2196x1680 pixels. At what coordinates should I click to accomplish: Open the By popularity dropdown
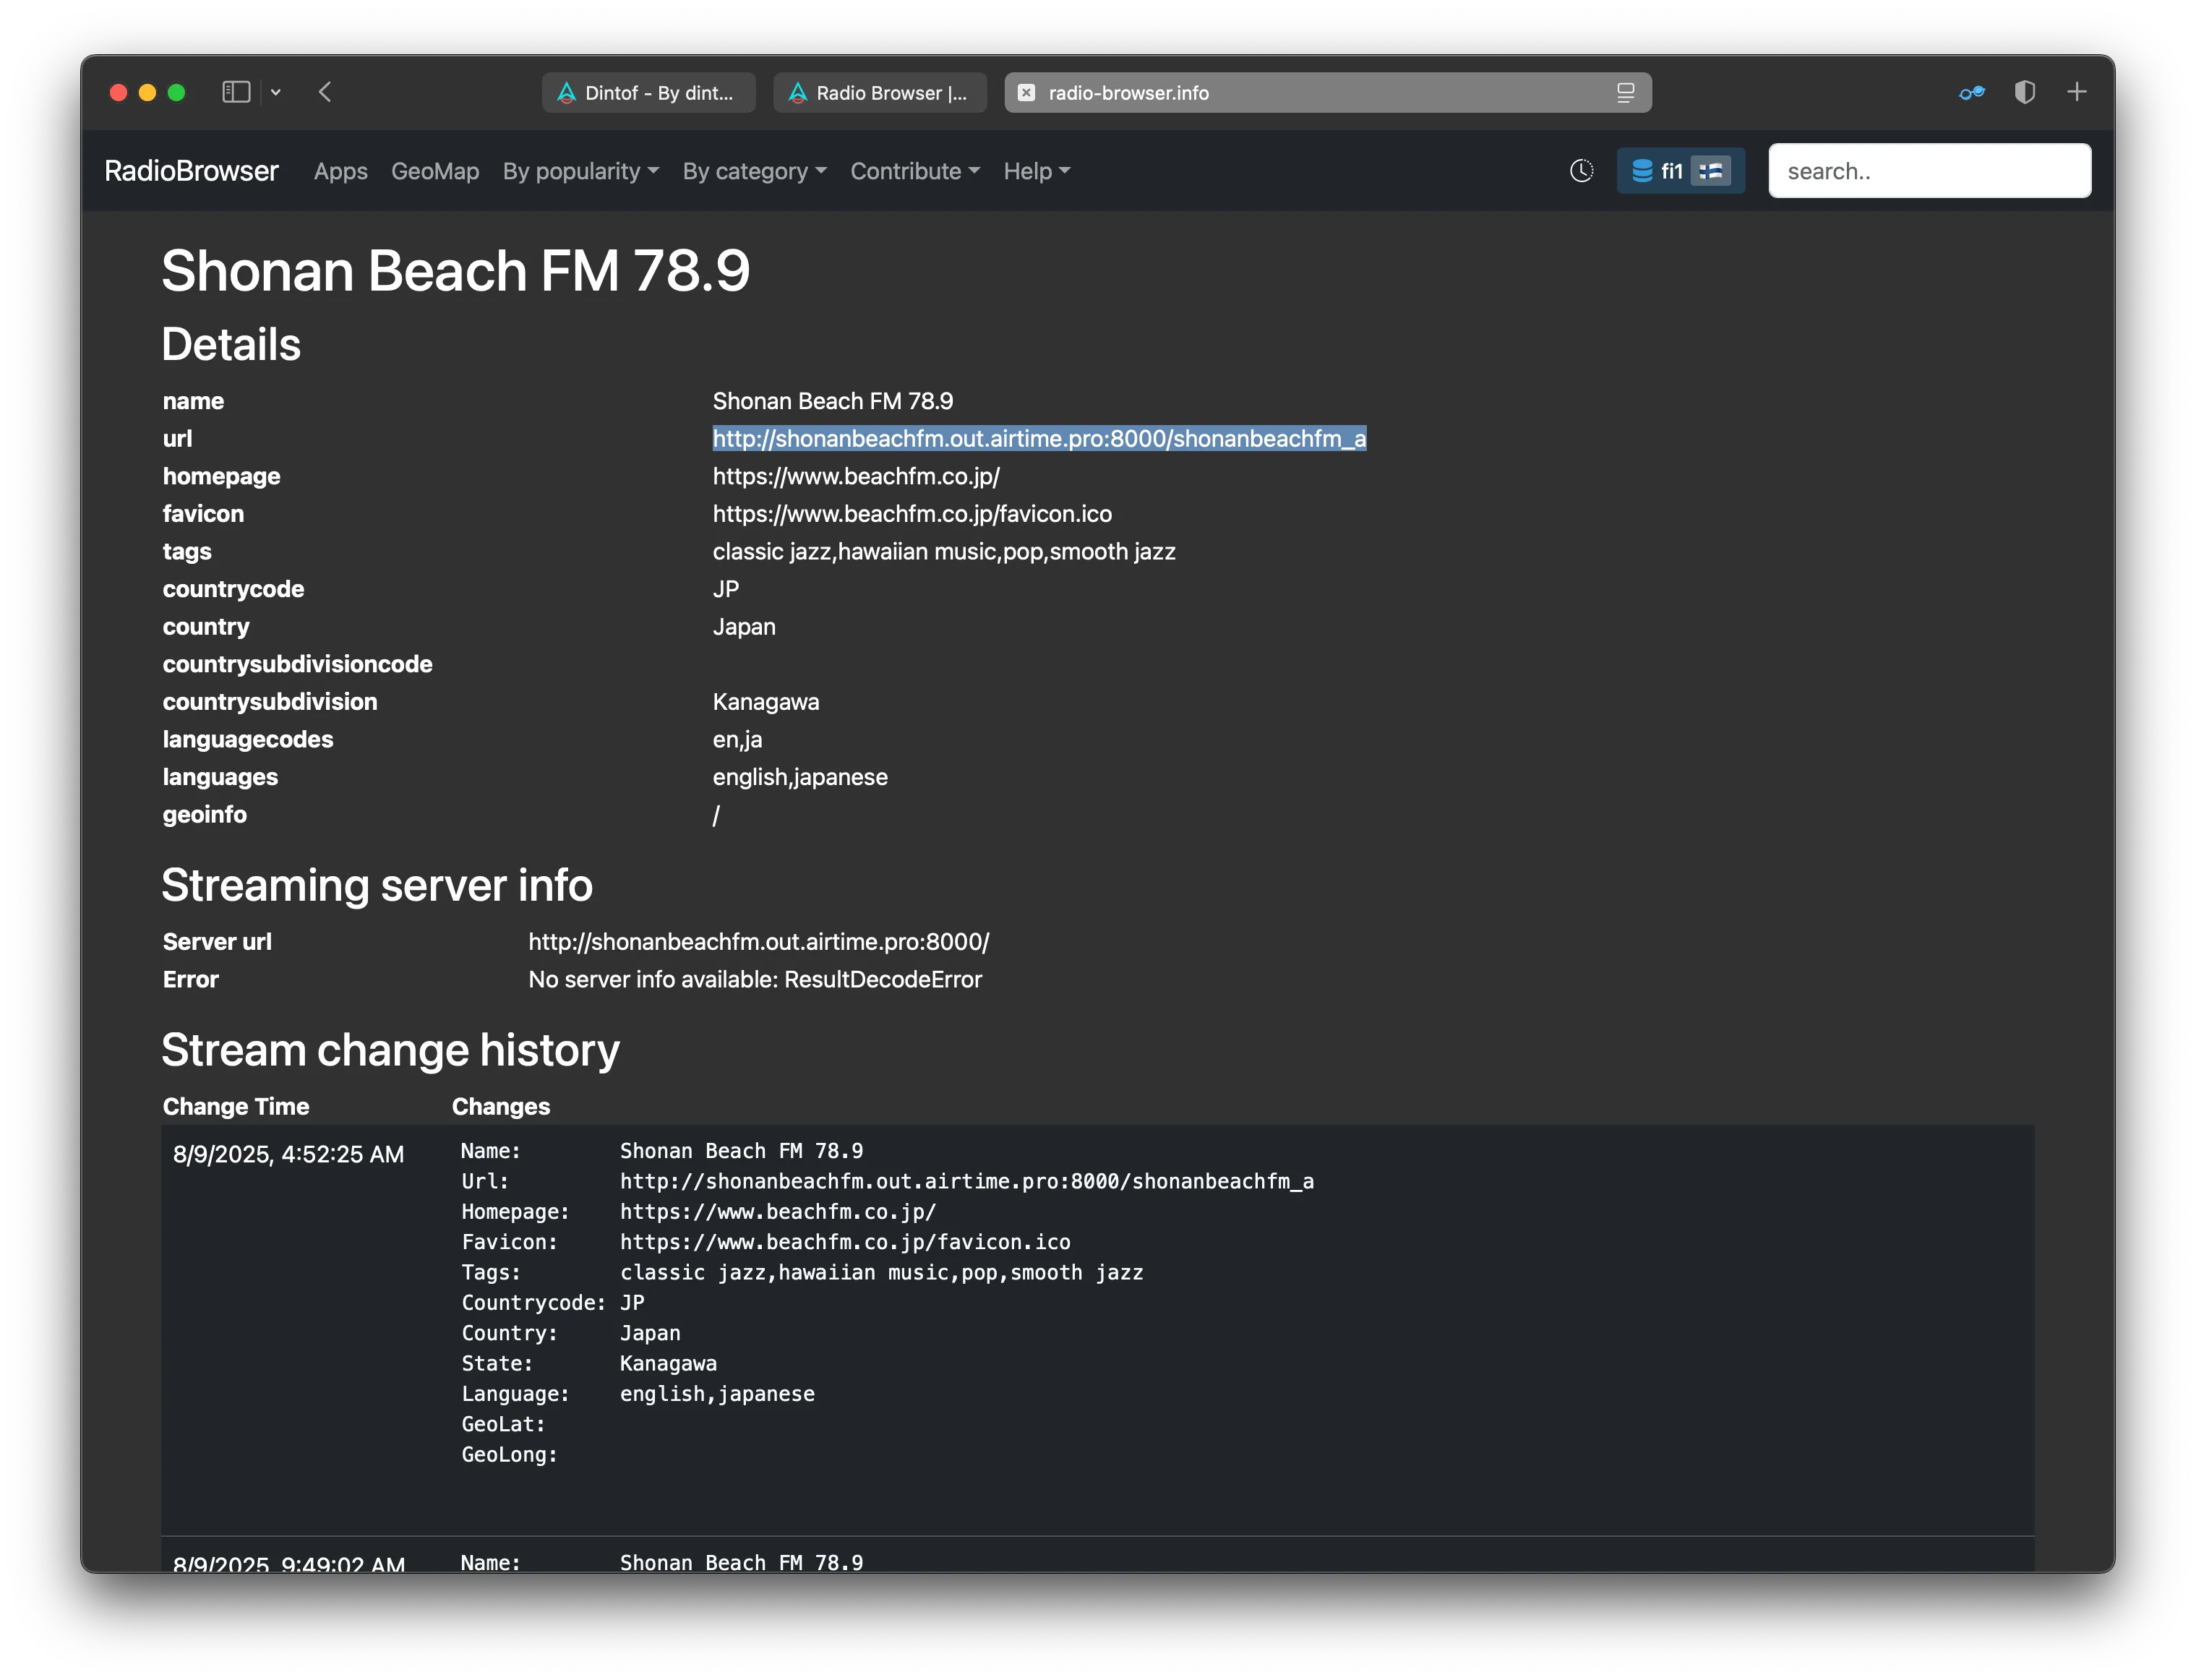click(x=580, y=171)
